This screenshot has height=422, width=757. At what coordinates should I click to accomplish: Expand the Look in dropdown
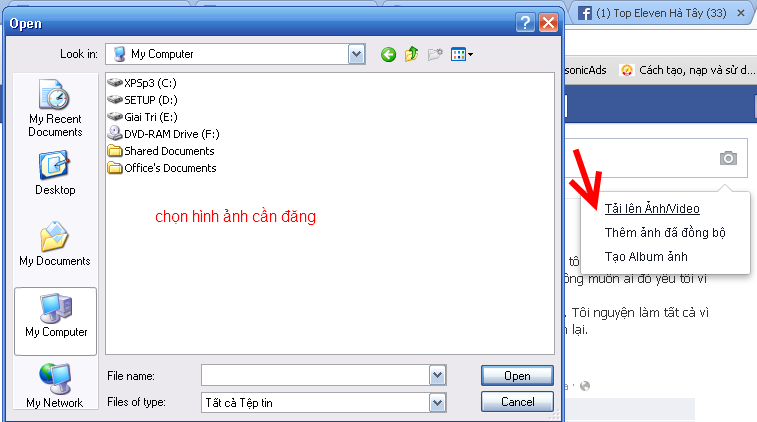pyautogui.click(x=356, y=54)
